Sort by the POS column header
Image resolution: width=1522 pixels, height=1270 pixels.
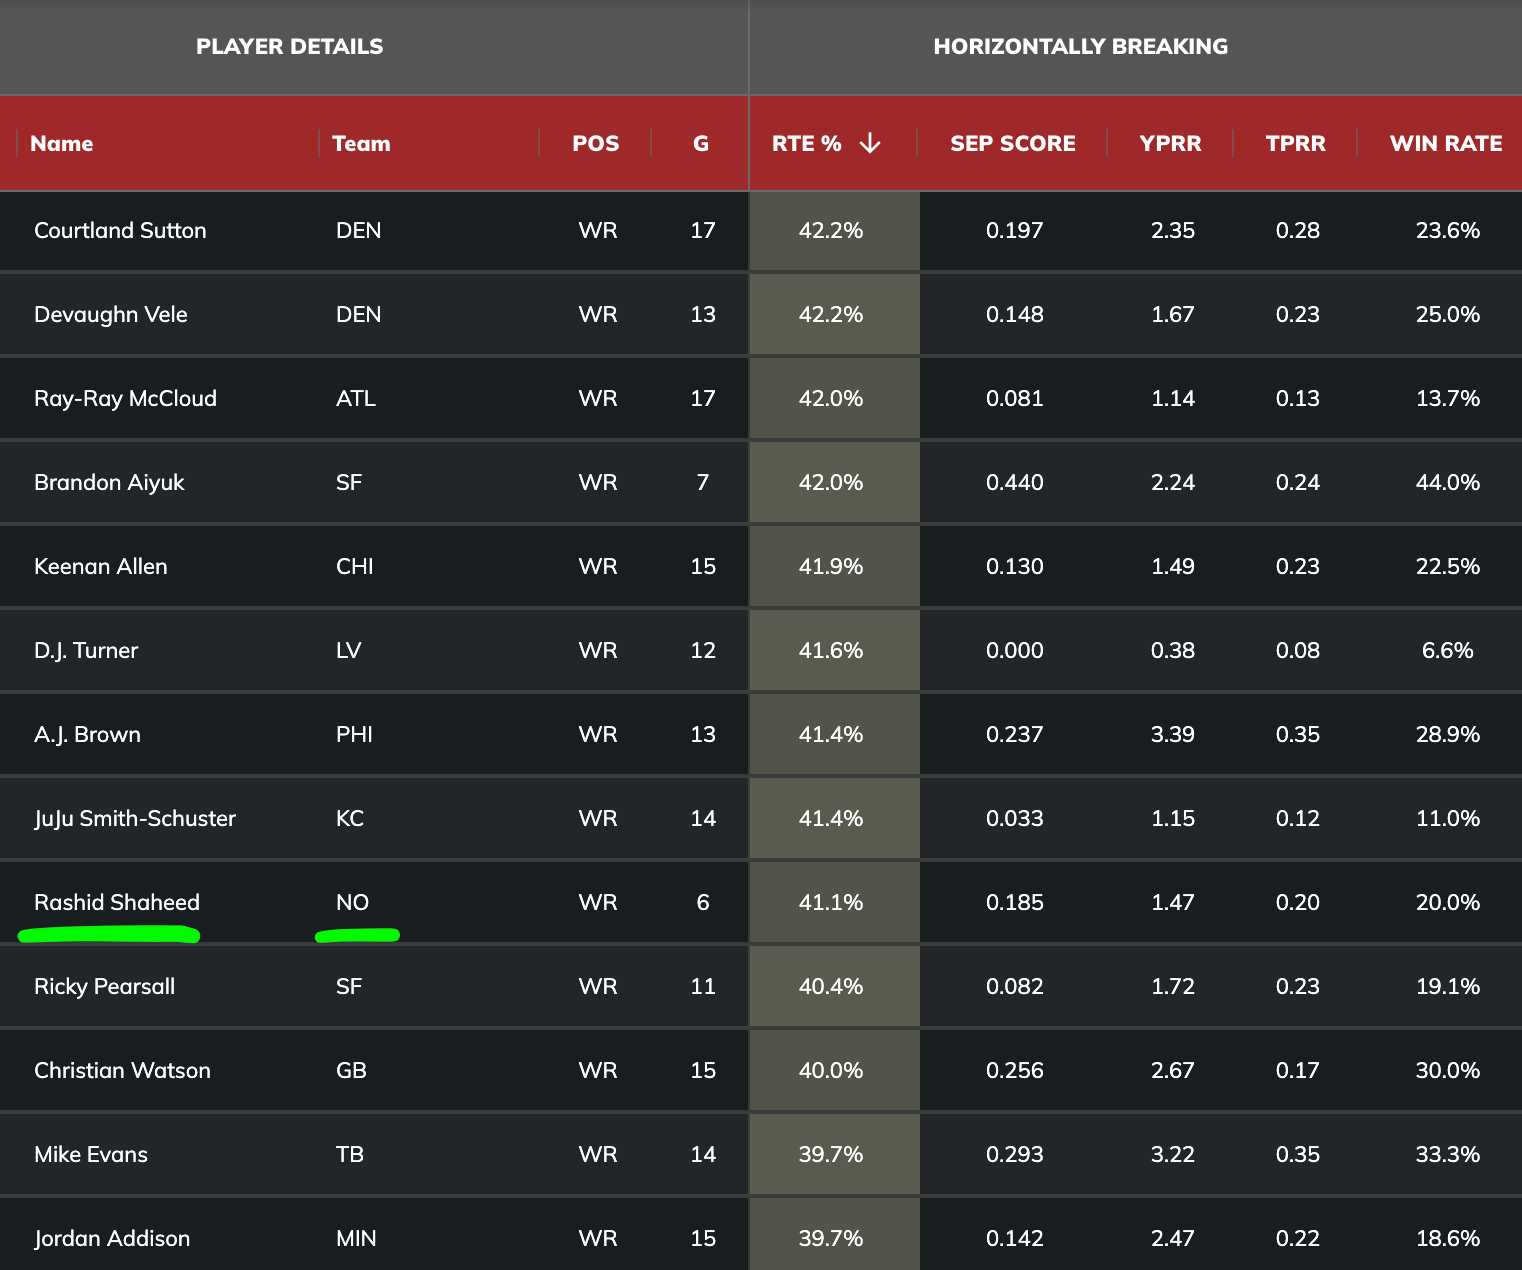pyautogui.click(x=596, y=143)
